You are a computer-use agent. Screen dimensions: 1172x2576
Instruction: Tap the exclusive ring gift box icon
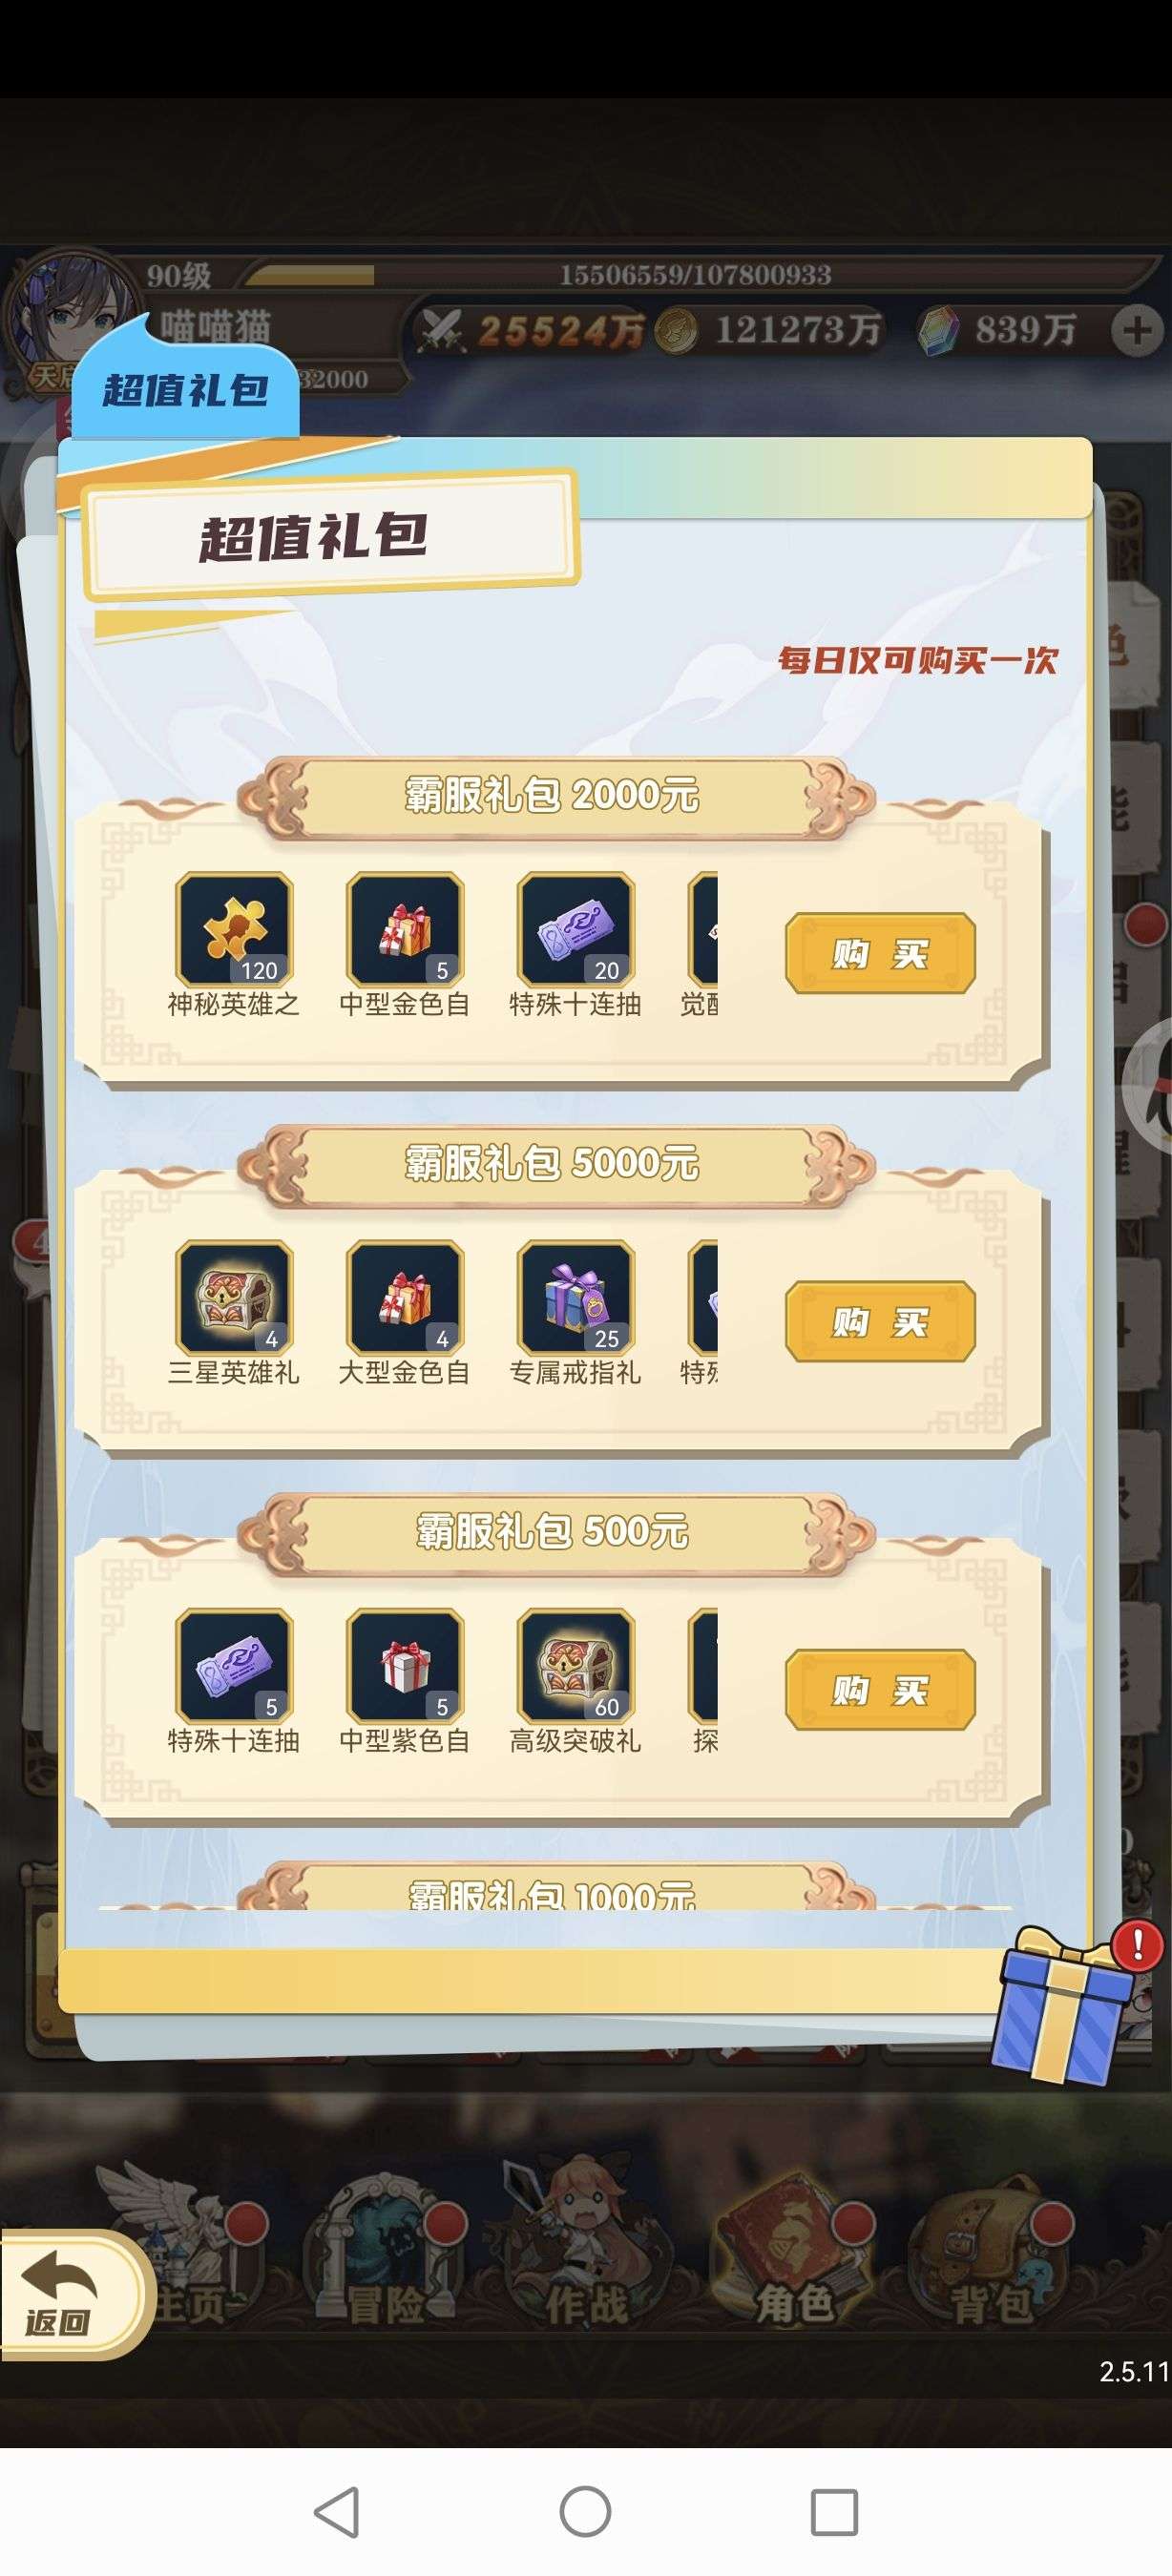tap(576, 1297)
